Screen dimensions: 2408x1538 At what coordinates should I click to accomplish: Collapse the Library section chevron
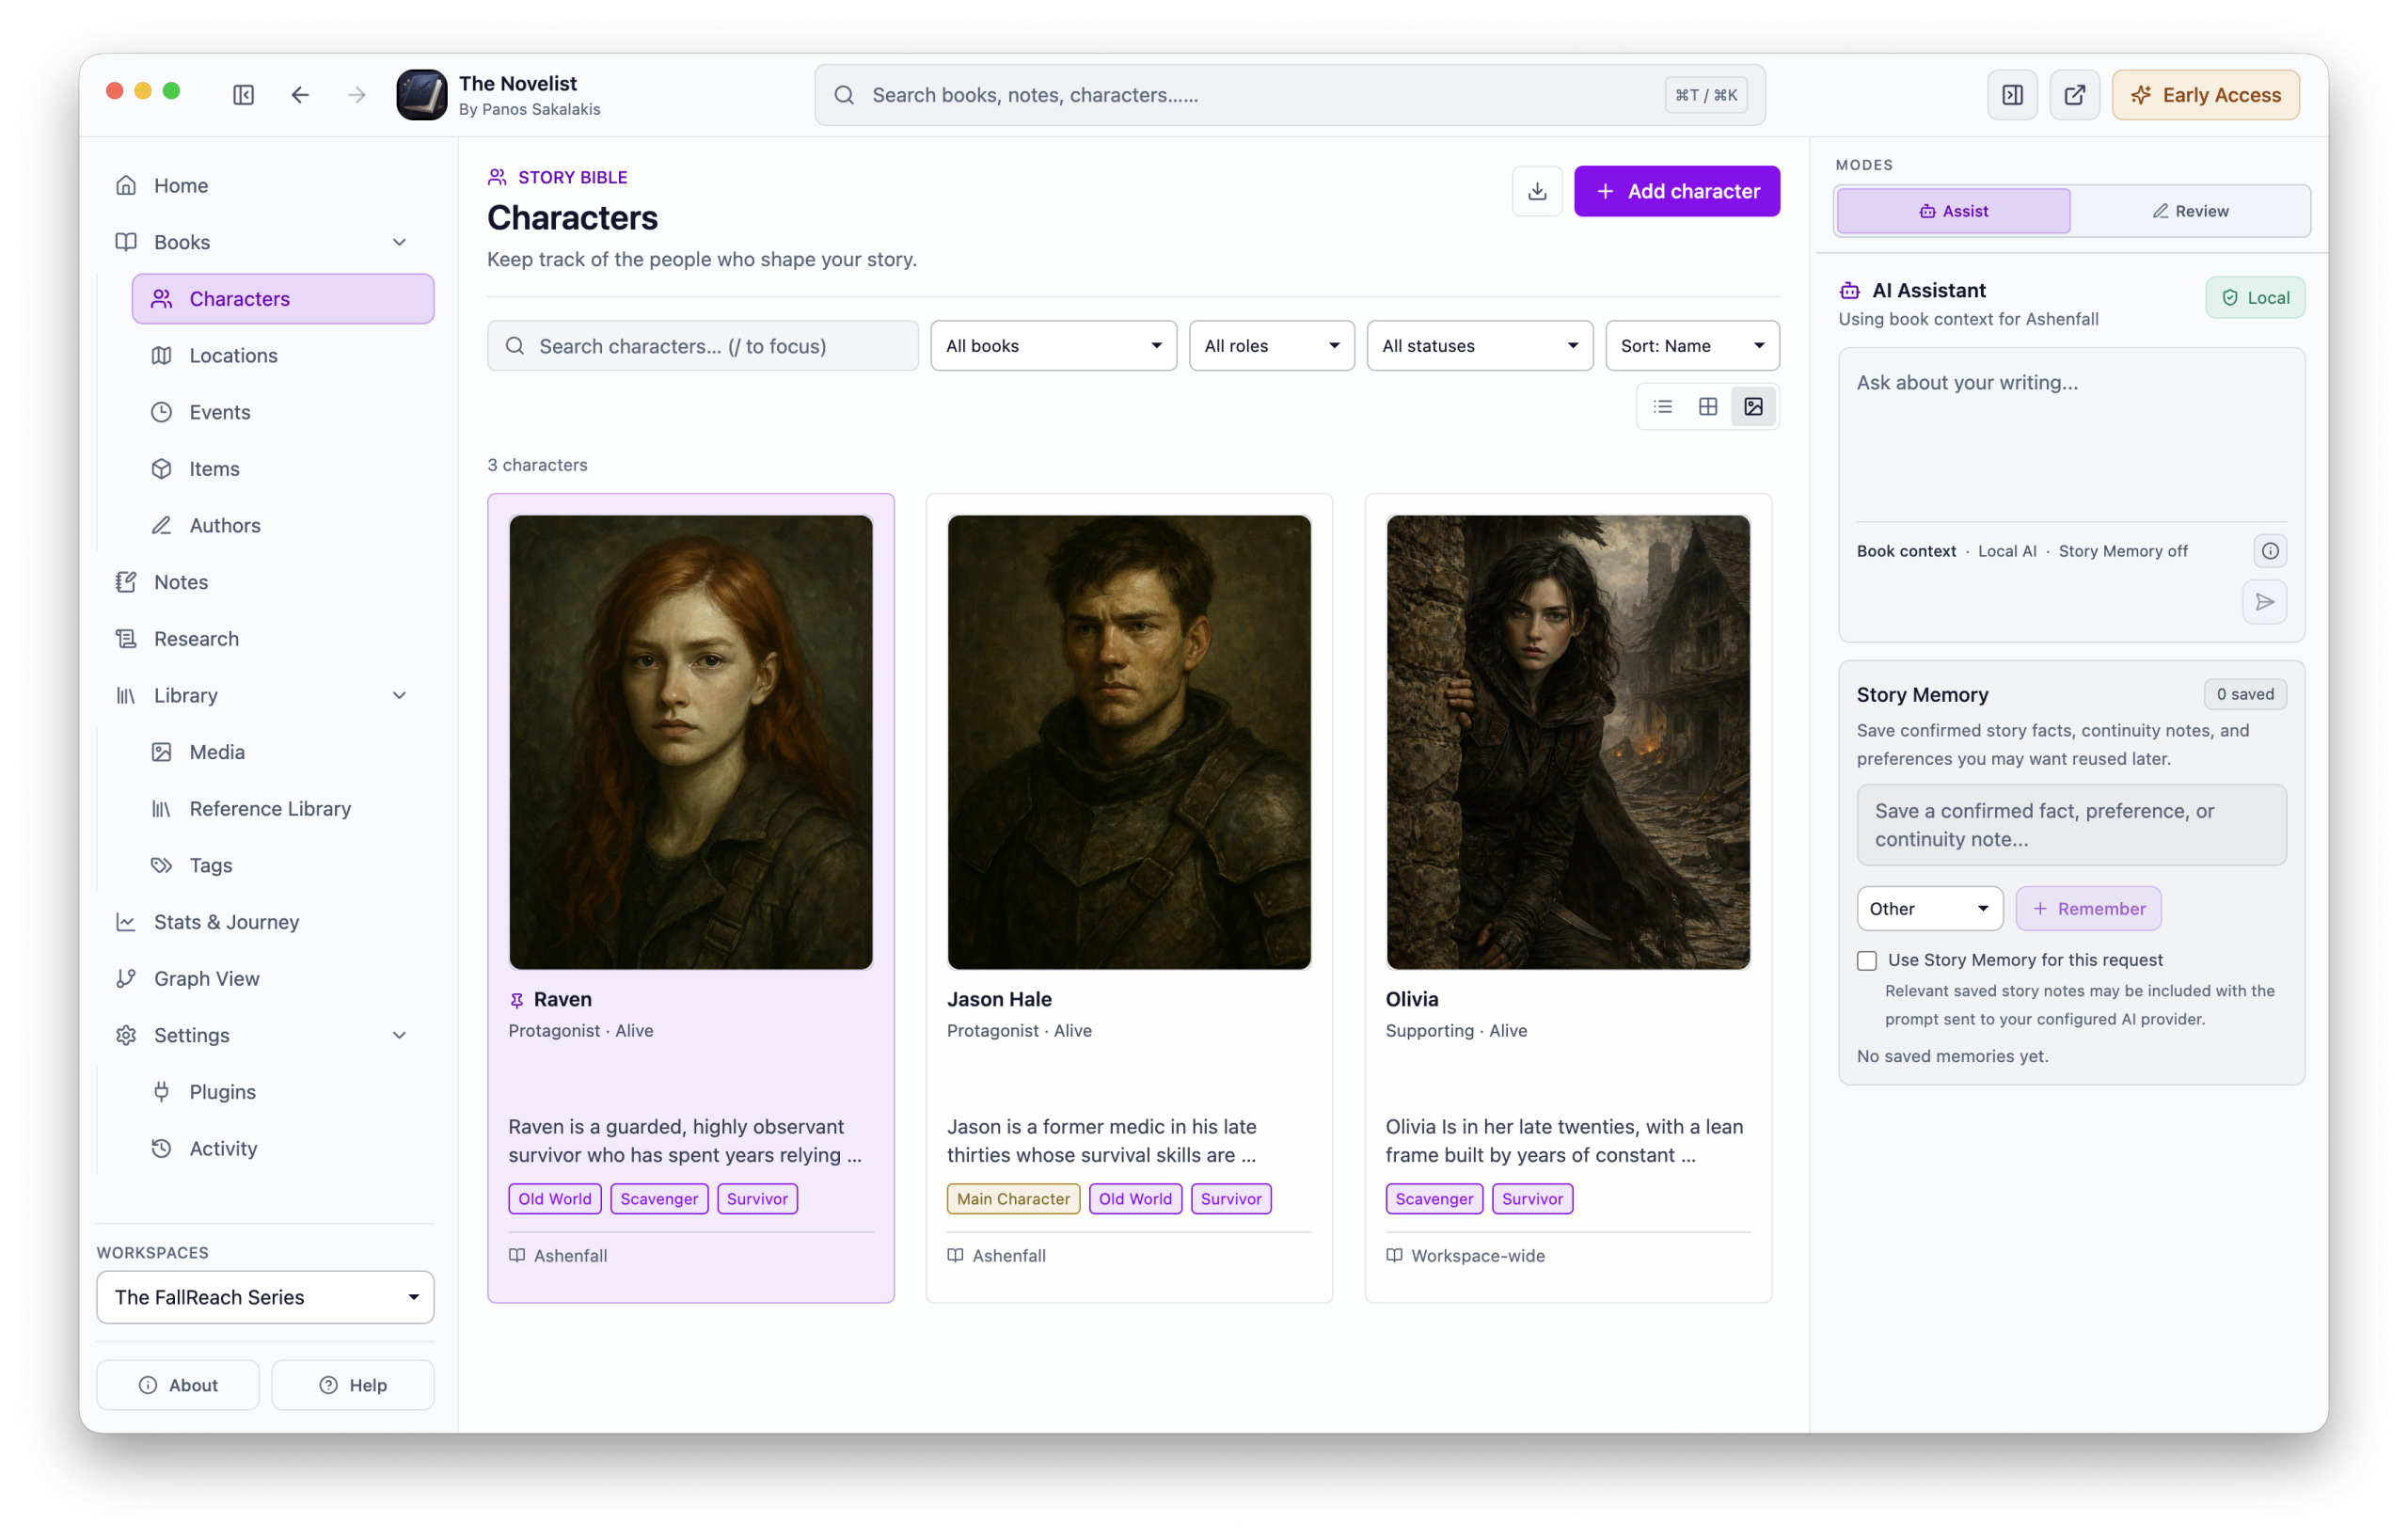pos(399,696)
